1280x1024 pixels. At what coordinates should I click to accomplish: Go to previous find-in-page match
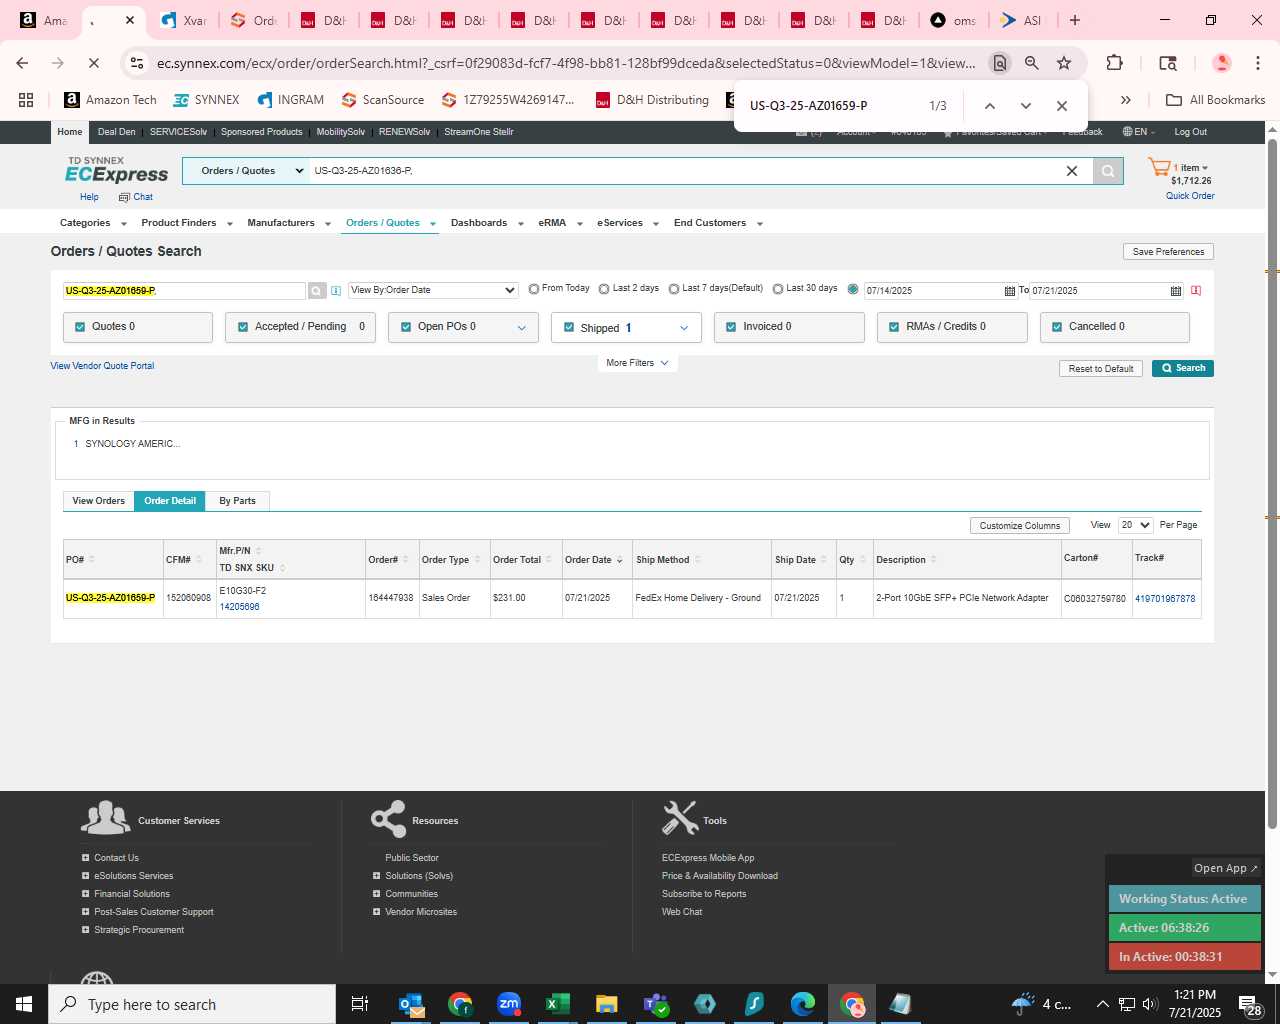(989, 106)
